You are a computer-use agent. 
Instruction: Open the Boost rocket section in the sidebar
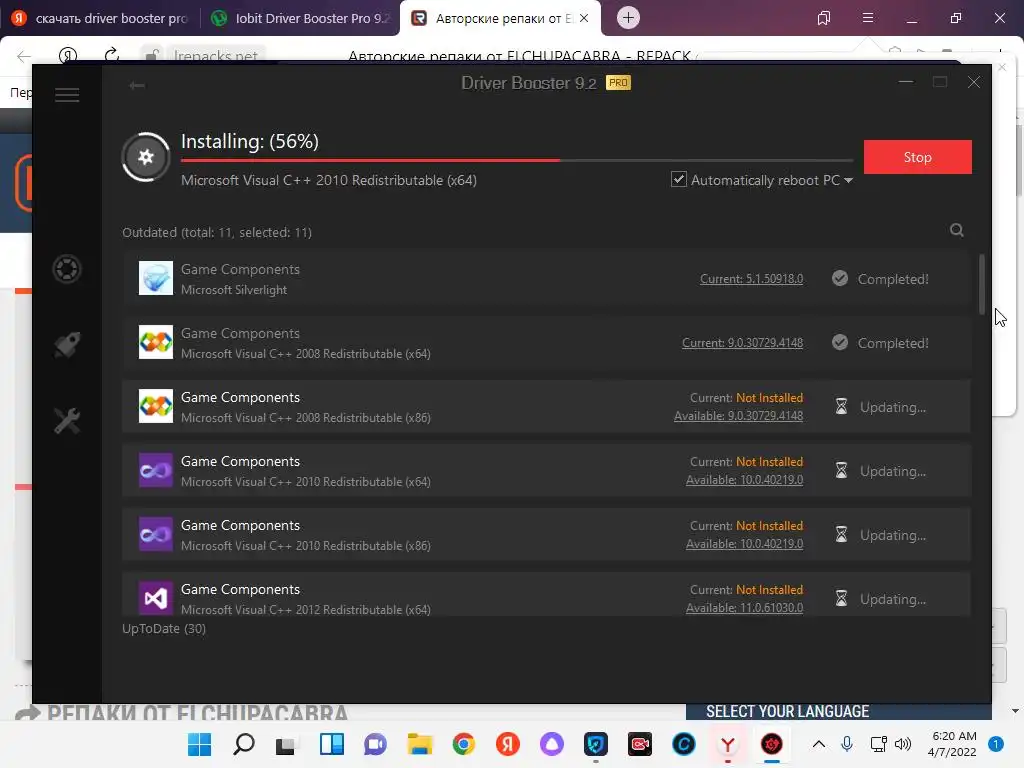[x=67, y=345]
